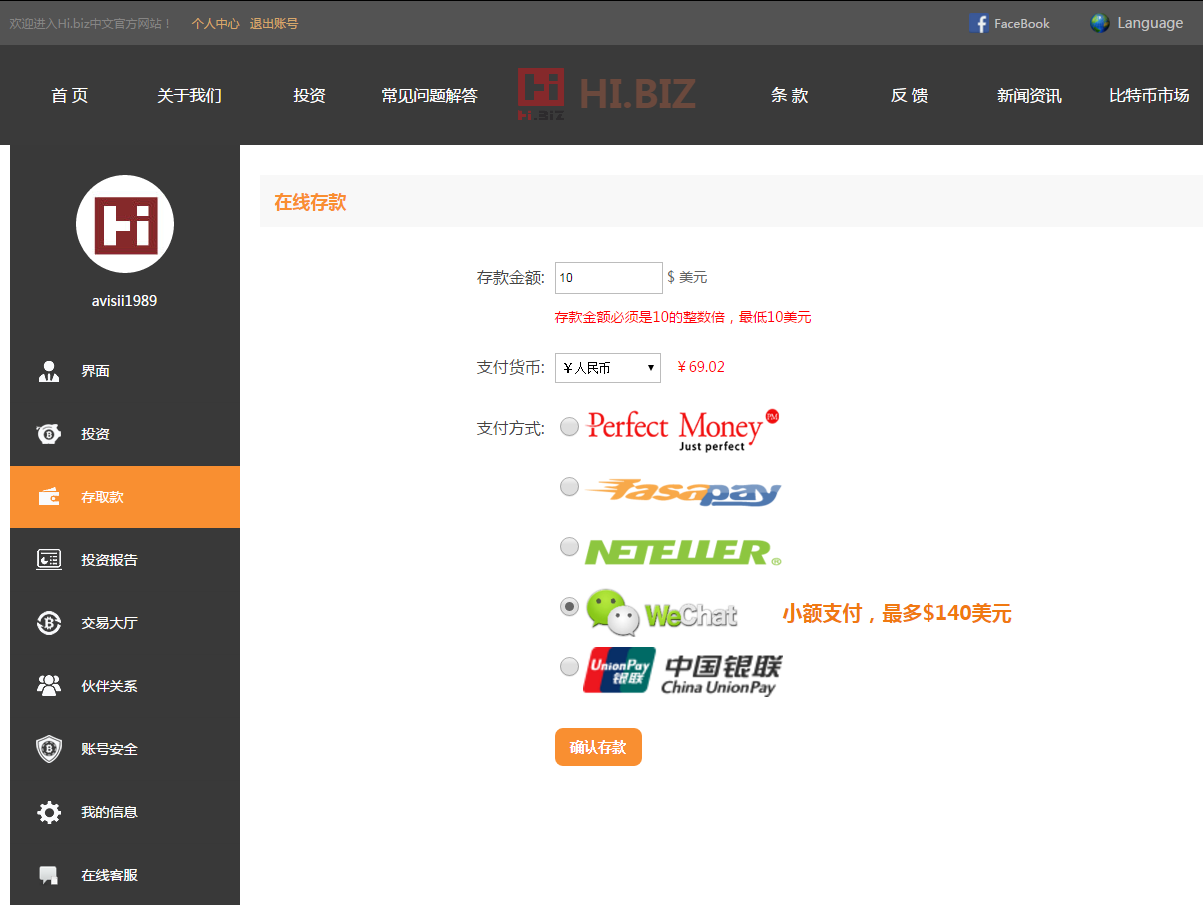Image resolution: width=1203 pixels, height=905 pixels.
Task: Click the user avatar Hi logo
Action: tap(125, 224)
